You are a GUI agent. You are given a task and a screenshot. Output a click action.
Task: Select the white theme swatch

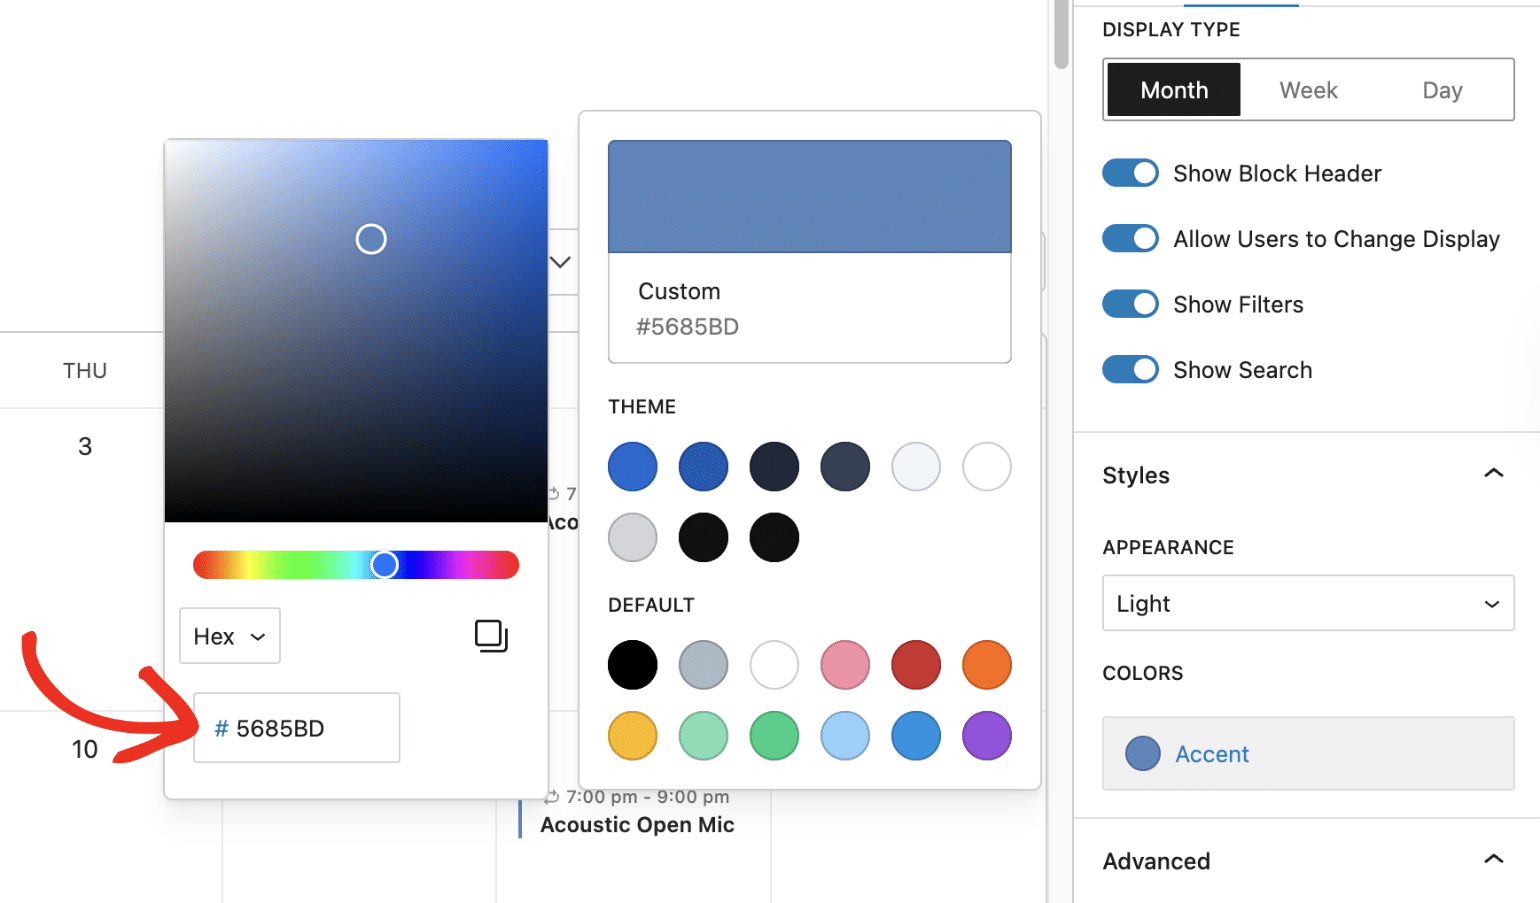pos(987,467)
